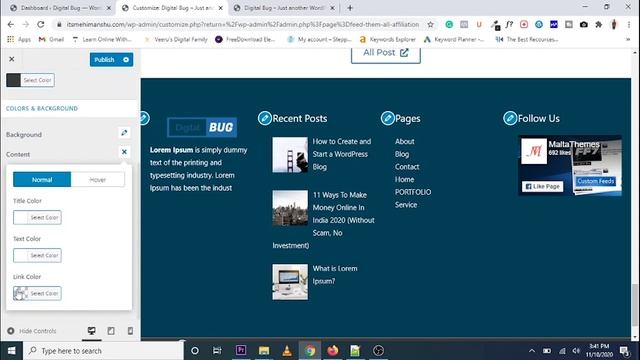Viewport: 640px width, 360px height.
Task: Open the Keyword Planner bookmark
Action: pos(454,40)
